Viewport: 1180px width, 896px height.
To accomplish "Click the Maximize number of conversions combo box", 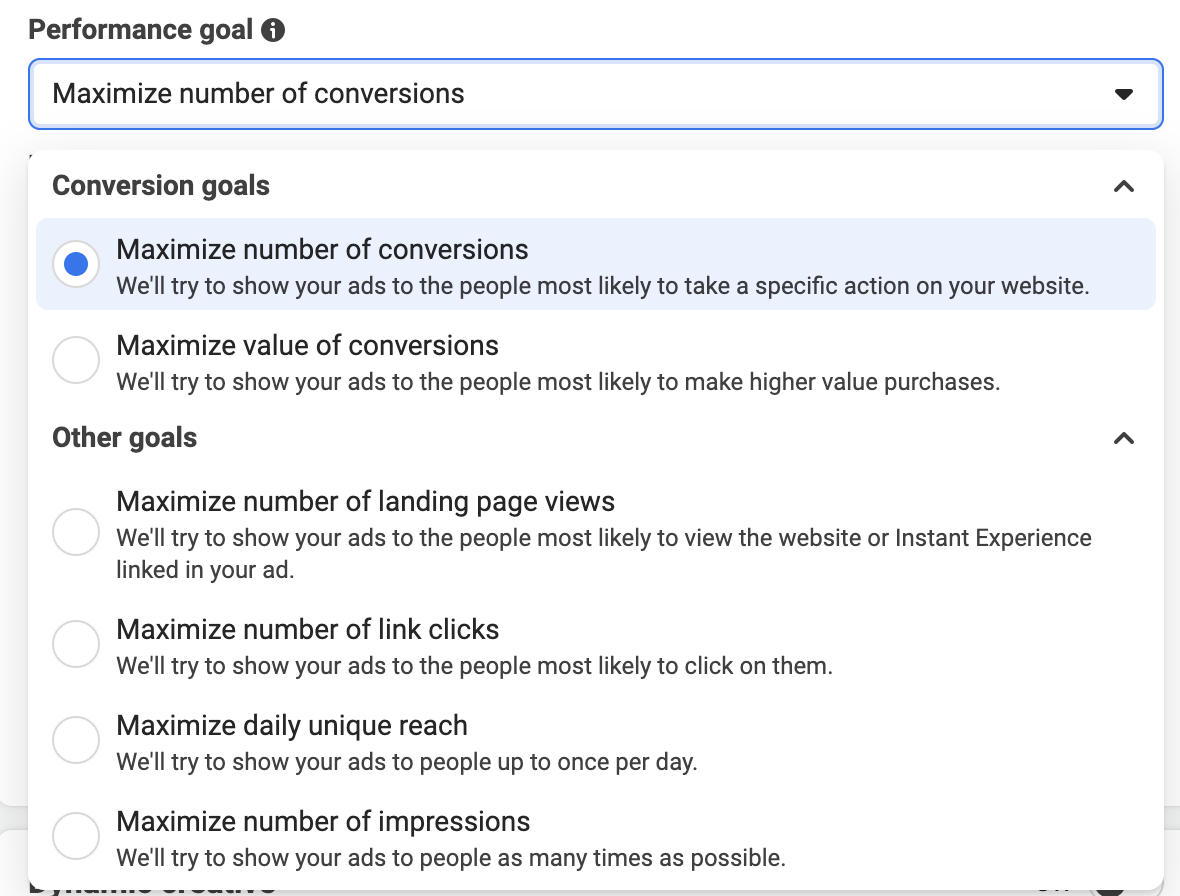I will [x=596, y=94].
